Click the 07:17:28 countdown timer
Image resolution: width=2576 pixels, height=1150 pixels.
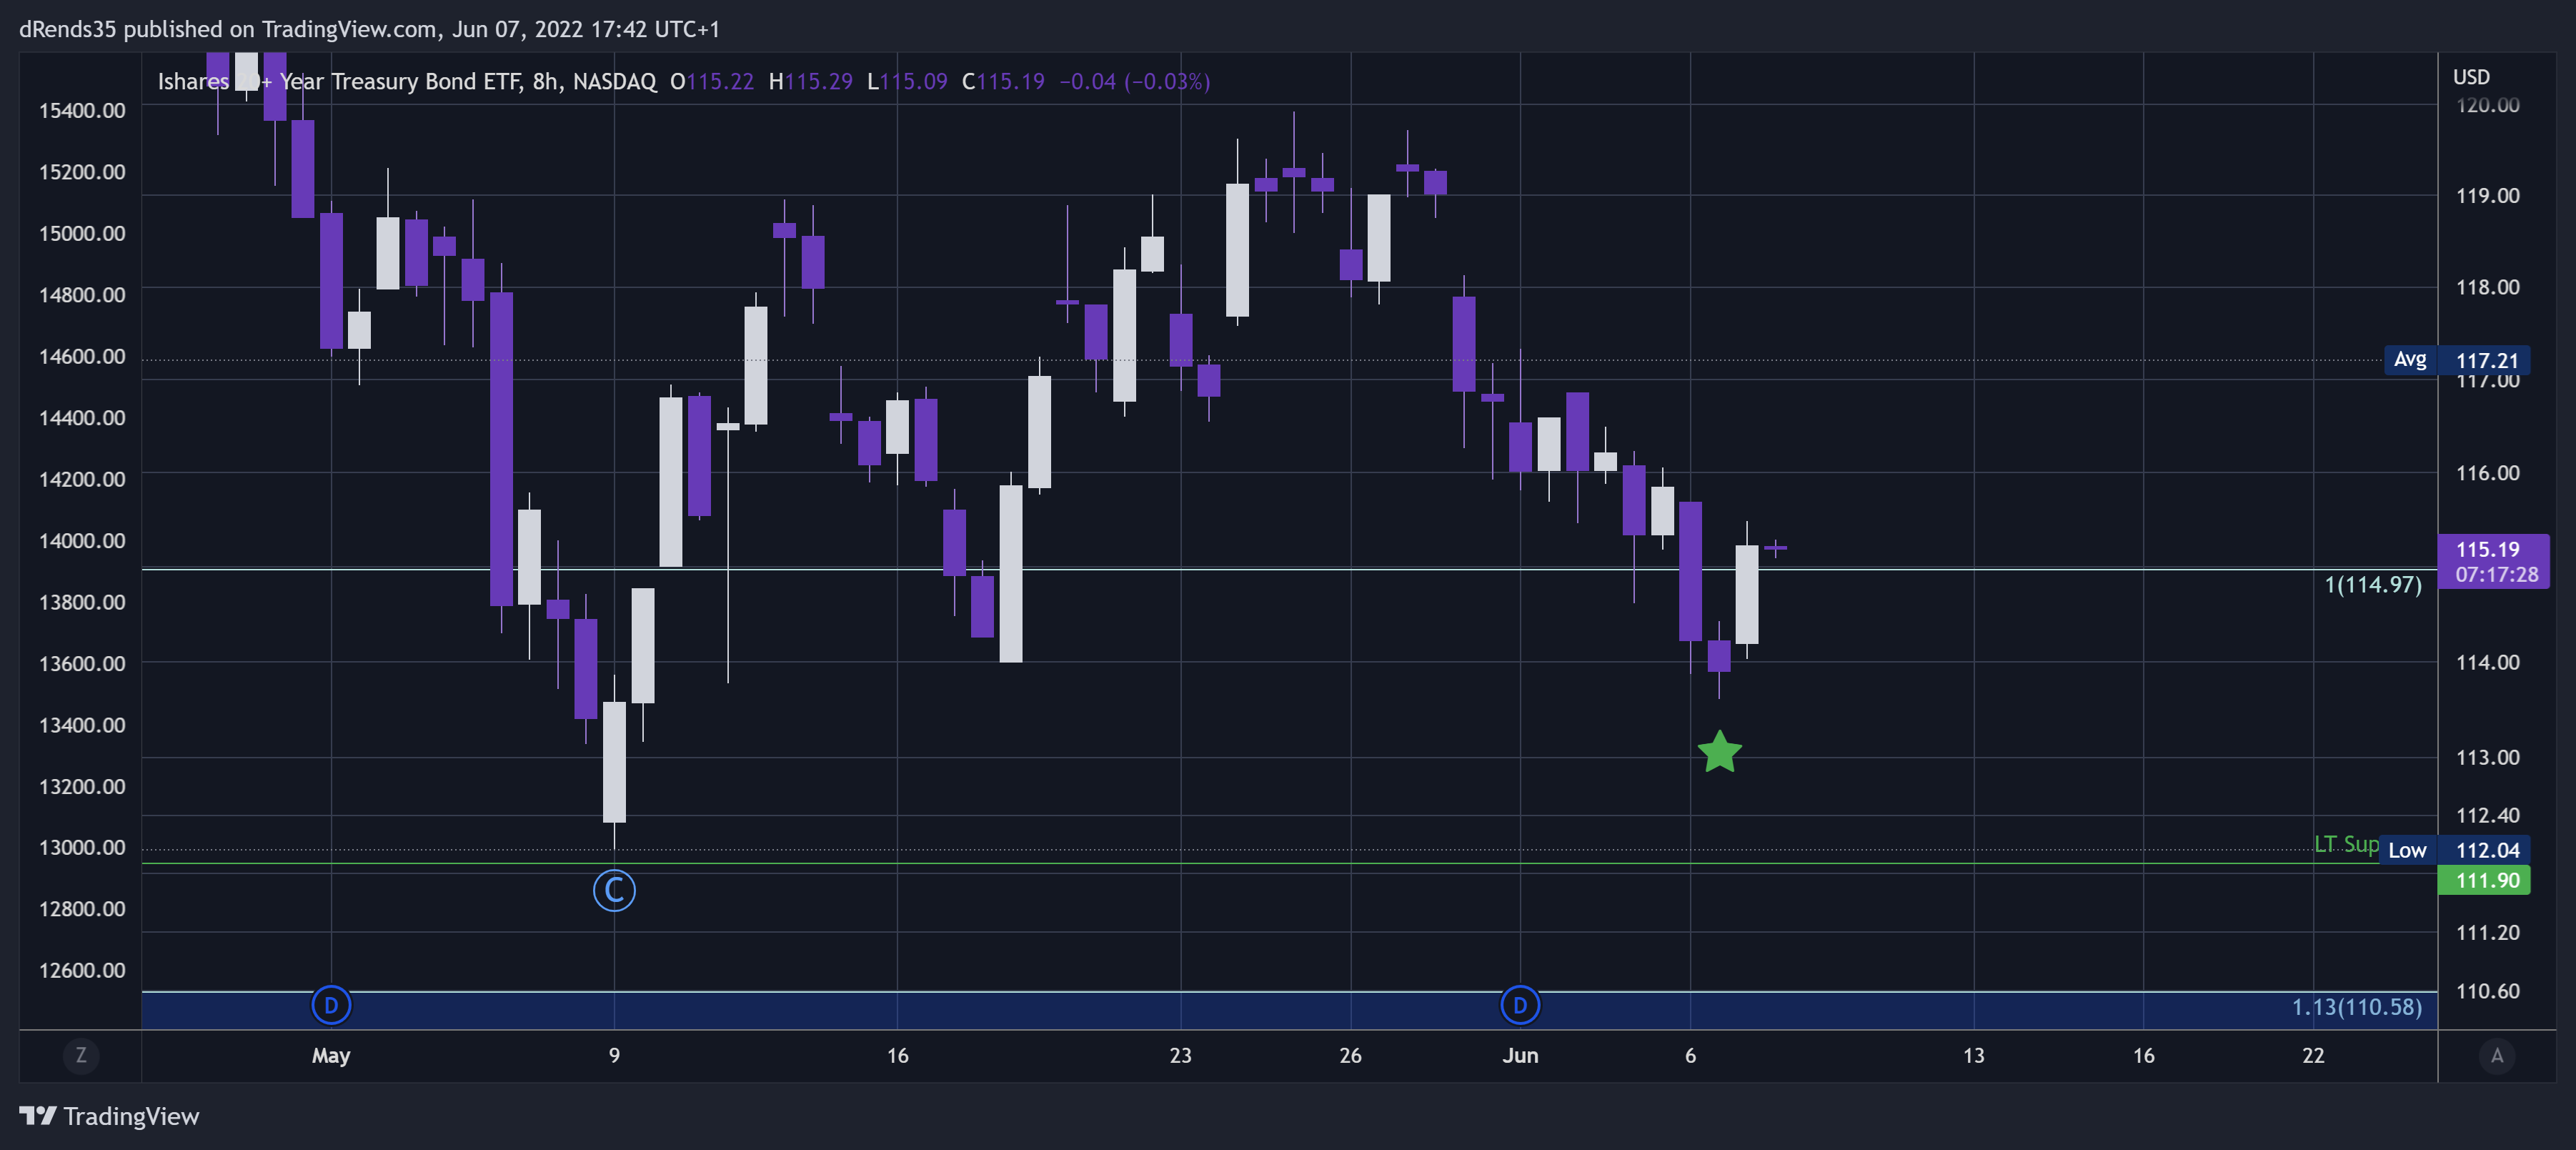tap(2496, 575)
